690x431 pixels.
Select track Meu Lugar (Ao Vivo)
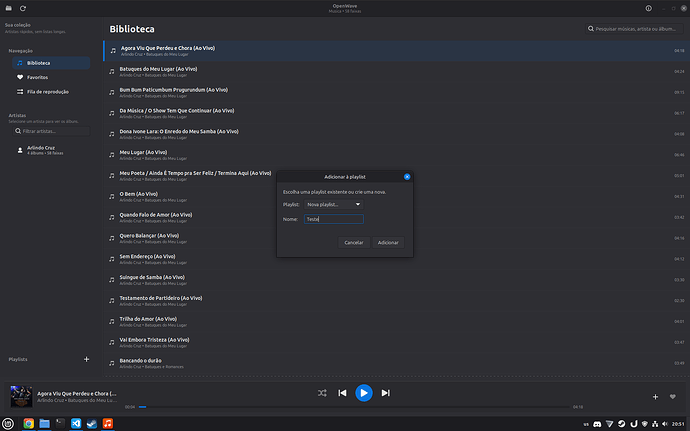(396, 155)
